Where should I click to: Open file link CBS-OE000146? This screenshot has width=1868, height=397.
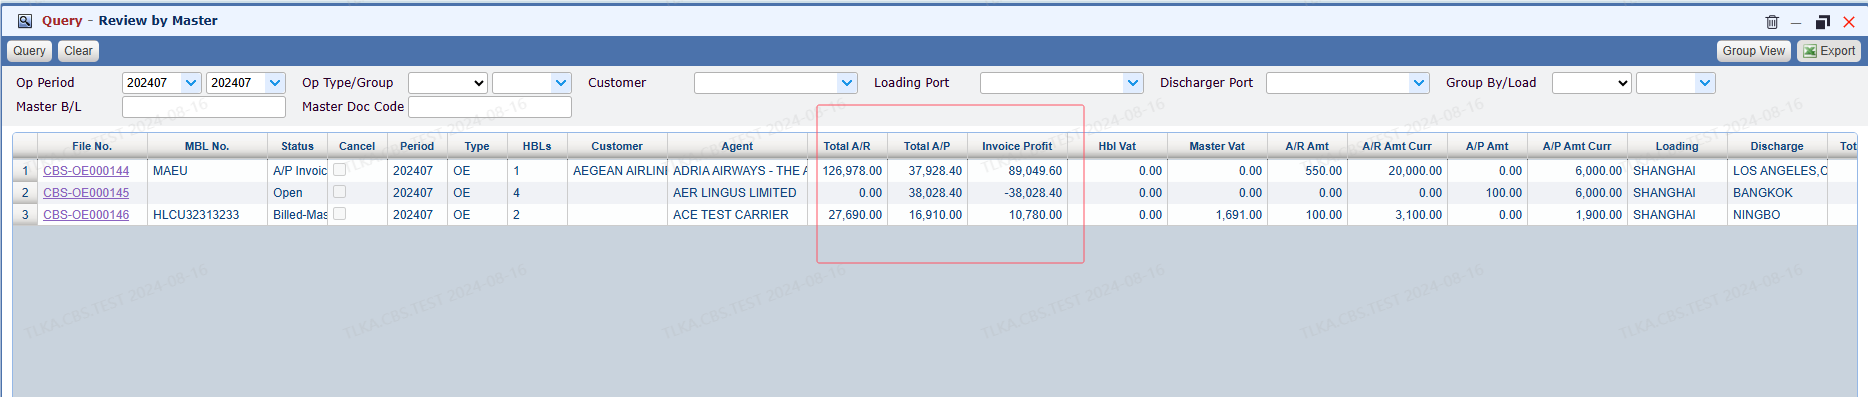pos(86,215)
